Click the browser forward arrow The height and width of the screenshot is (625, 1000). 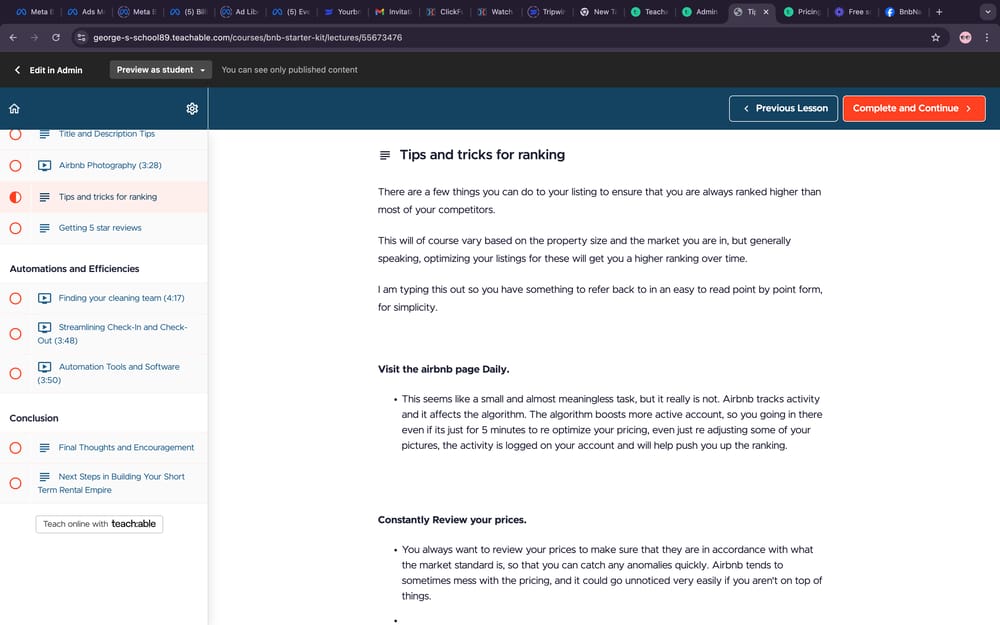(x=34, y=38)
